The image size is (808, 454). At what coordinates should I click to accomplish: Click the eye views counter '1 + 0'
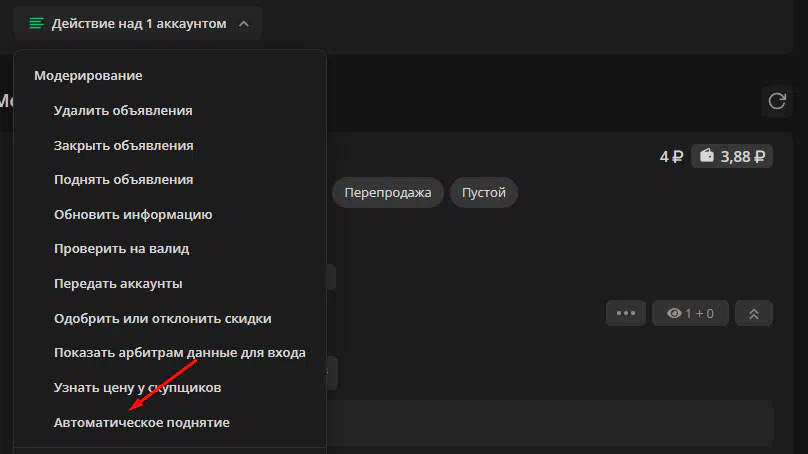(x=690, y=313)
